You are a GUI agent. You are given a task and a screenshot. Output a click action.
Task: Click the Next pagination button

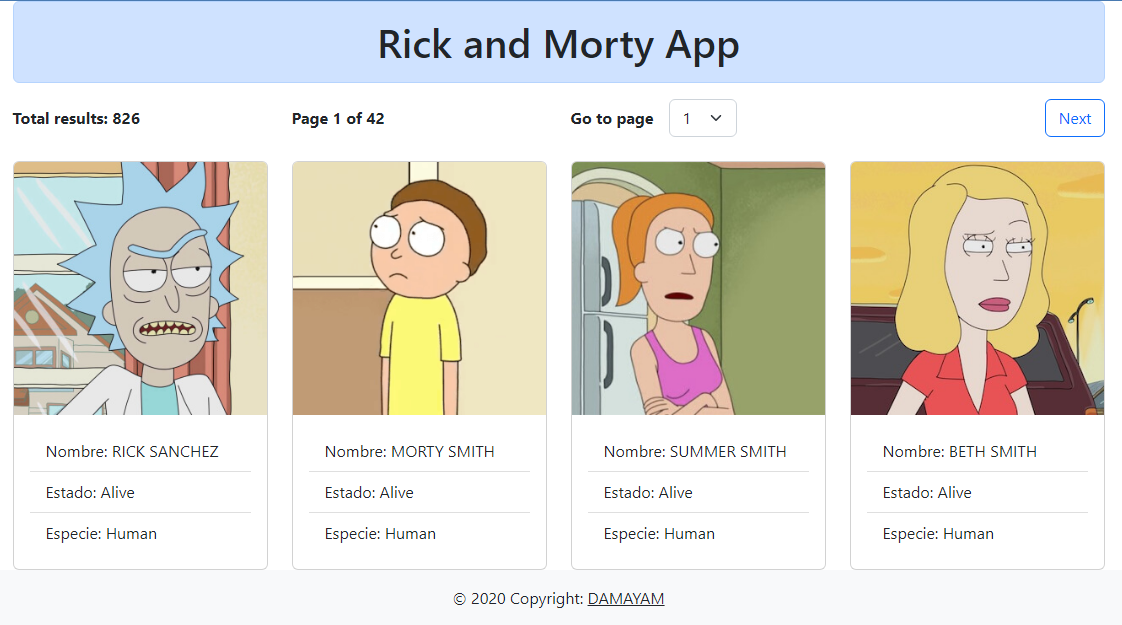1074,118
